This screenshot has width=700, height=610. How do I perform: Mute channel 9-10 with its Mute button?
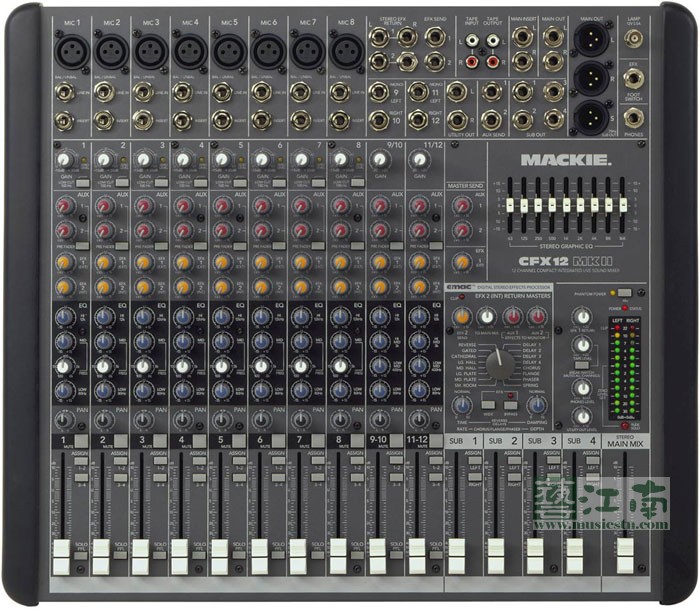(x=396, y=441)
